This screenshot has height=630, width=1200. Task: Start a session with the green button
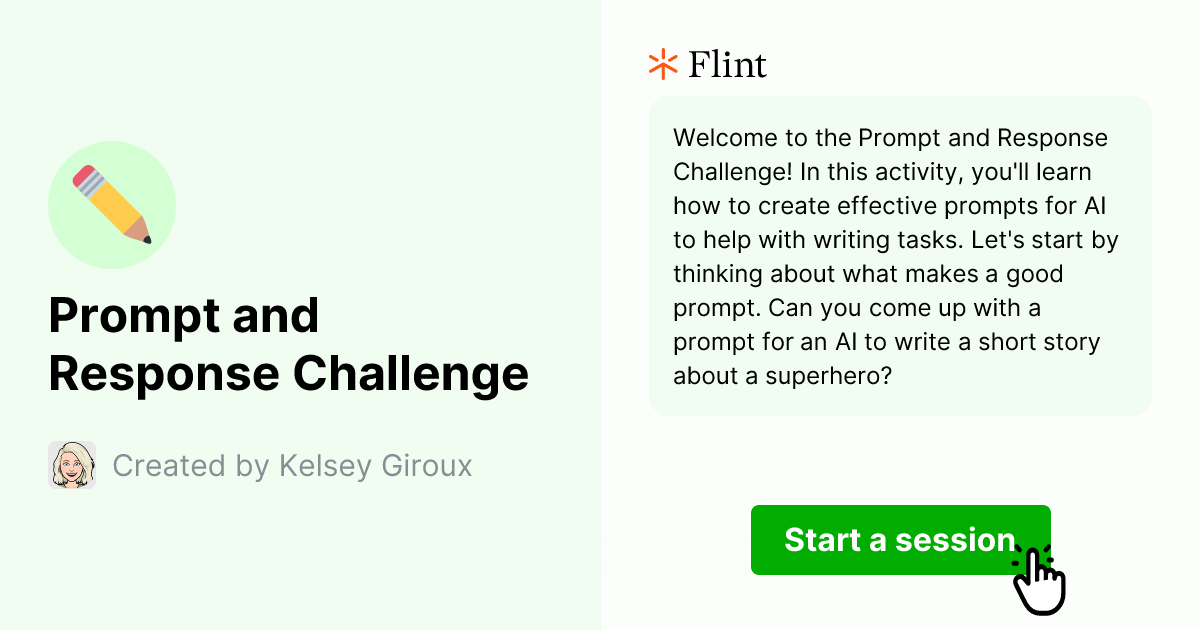click(900, 540)
